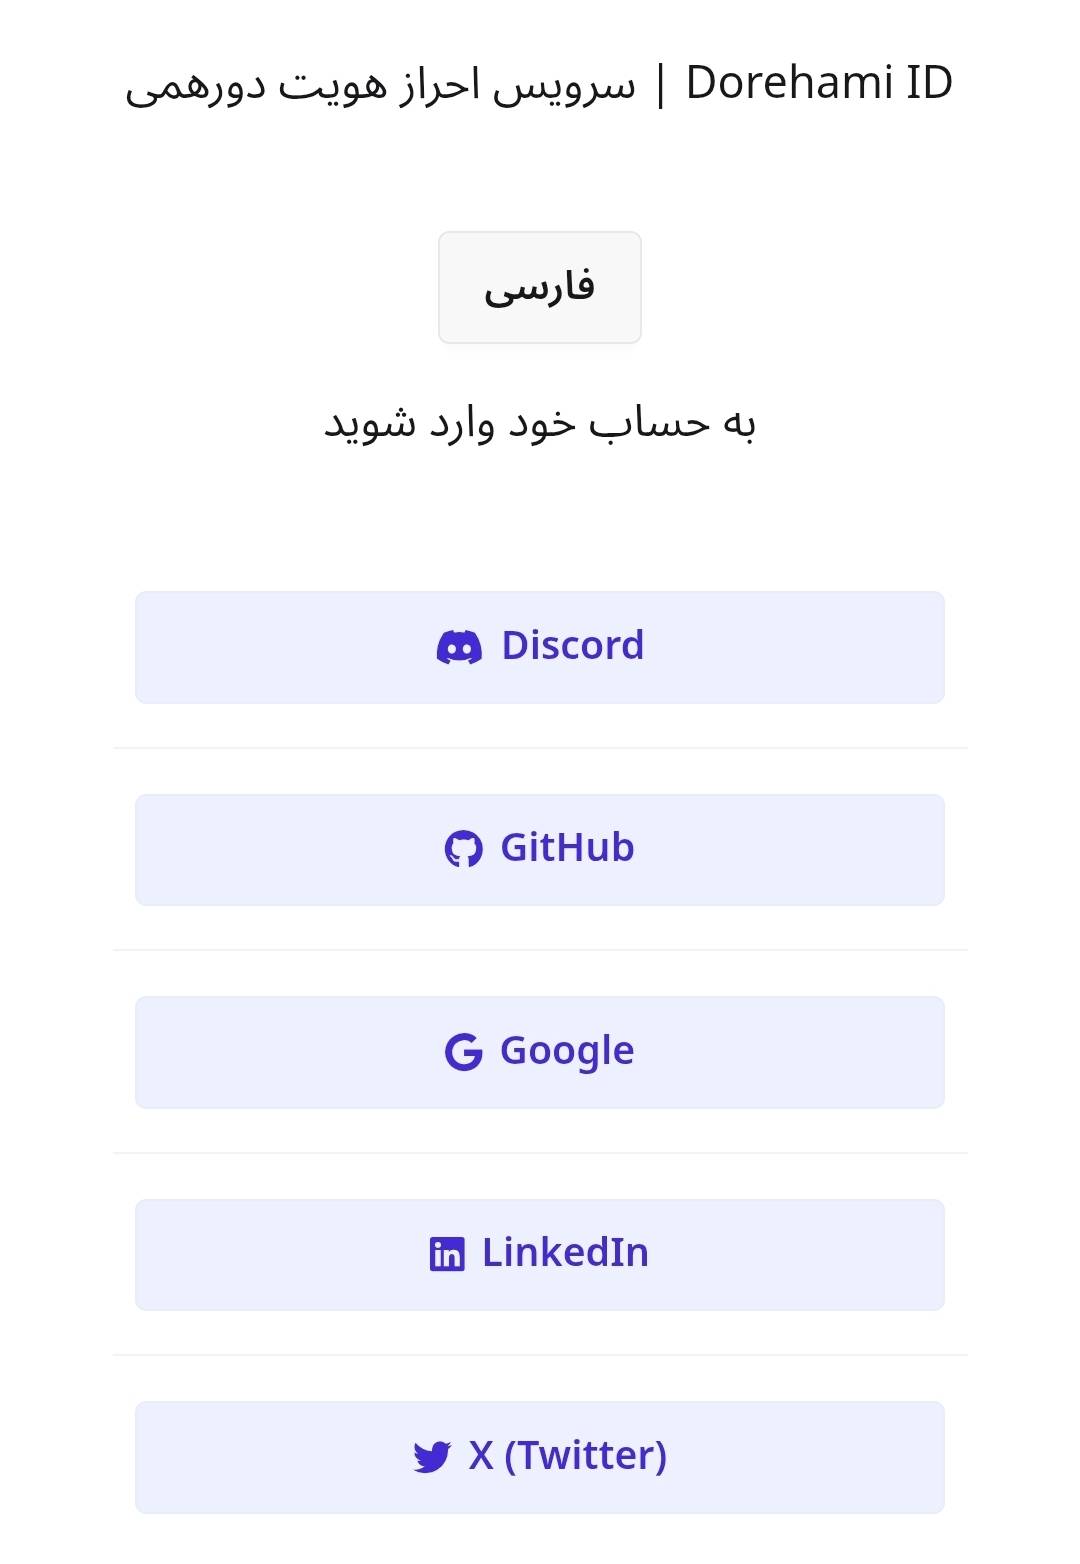Click the word "Dorehami" in the title
Image resolution: width=1080 pixels, height=1564 pixels.
[789, 83]
